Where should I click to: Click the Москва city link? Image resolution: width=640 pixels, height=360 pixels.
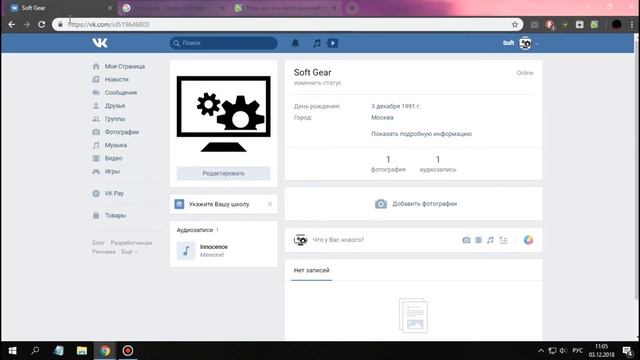382,118
